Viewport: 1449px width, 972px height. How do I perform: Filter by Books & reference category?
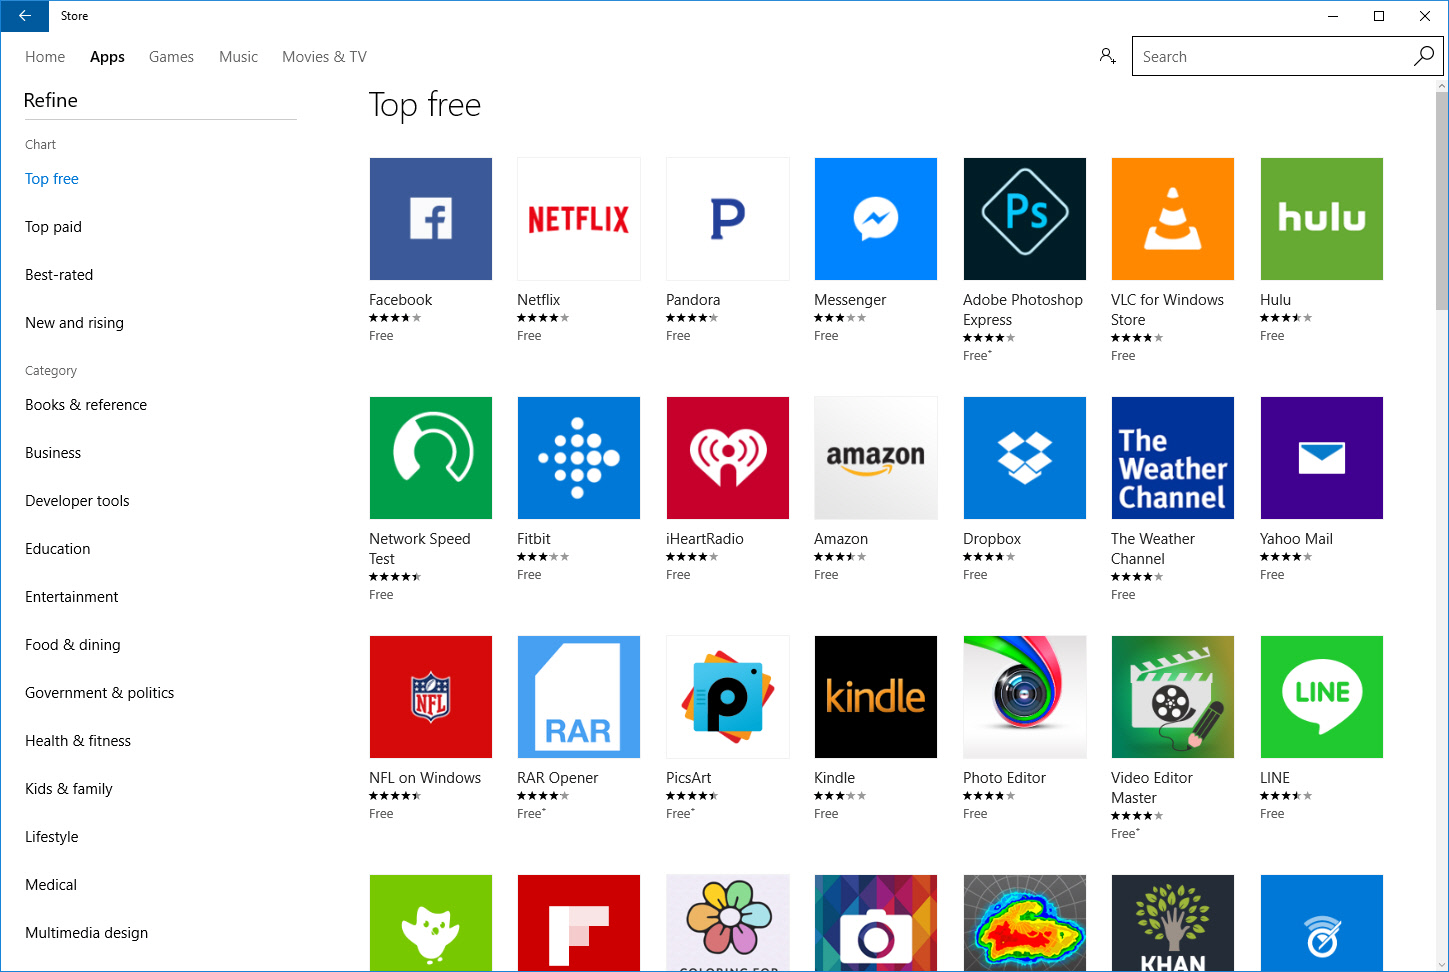(x=86, y=405)
